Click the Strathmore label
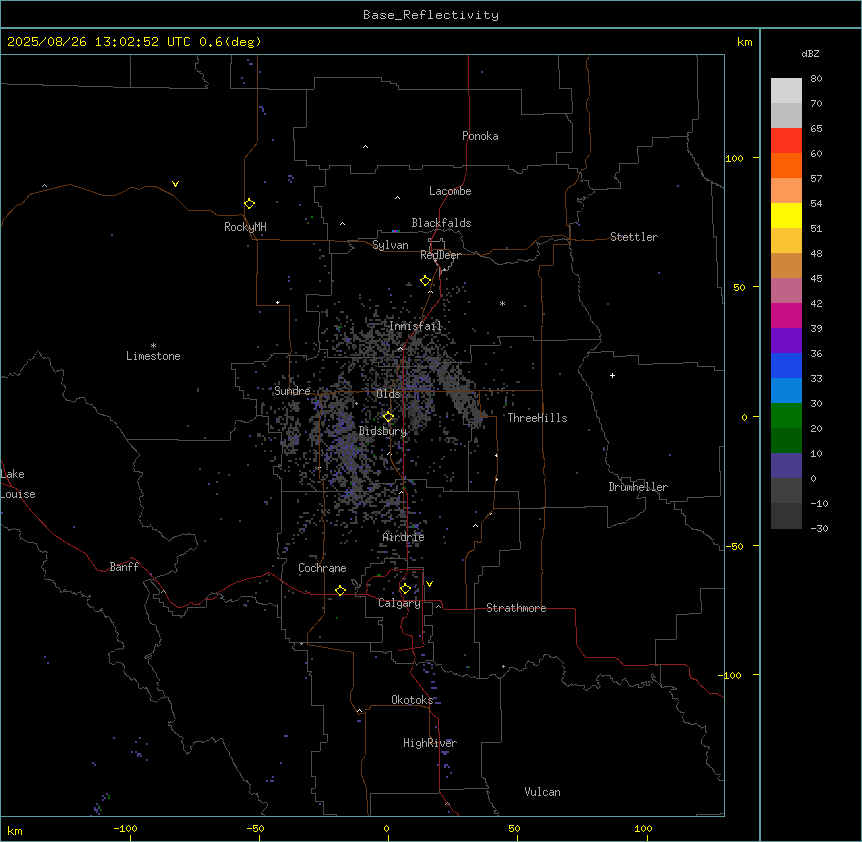Screen dimensions: 862x842 [516, 608]
